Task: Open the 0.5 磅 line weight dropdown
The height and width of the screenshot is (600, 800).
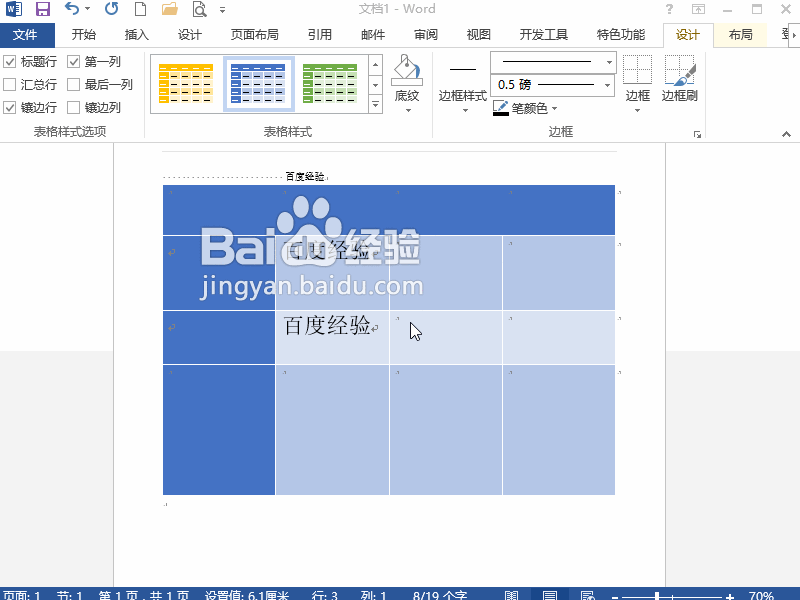Action: click(607, 85)
